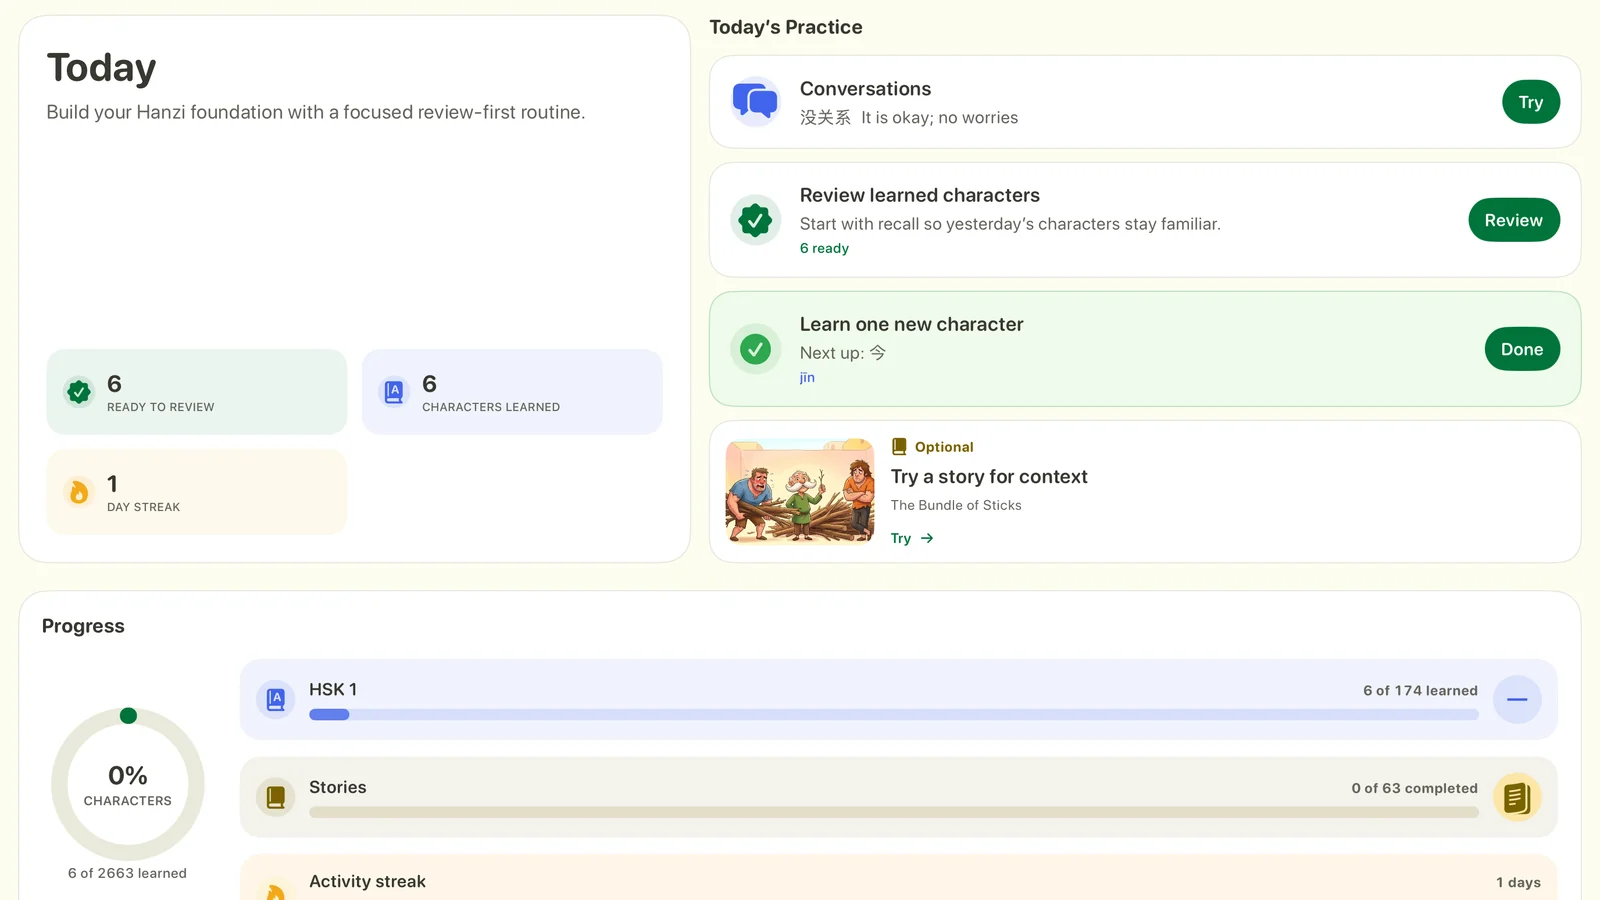This screenshot has height=900, width=1600.
Task: Click the Review learned characters badge icon
Action: coord(755,220)
